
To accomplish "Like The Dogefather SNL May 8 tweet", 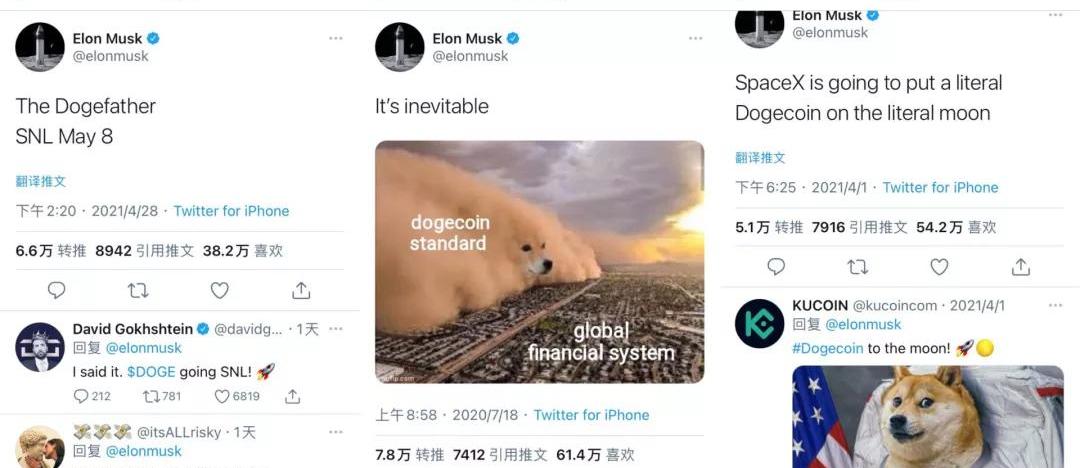I will 220,291.
